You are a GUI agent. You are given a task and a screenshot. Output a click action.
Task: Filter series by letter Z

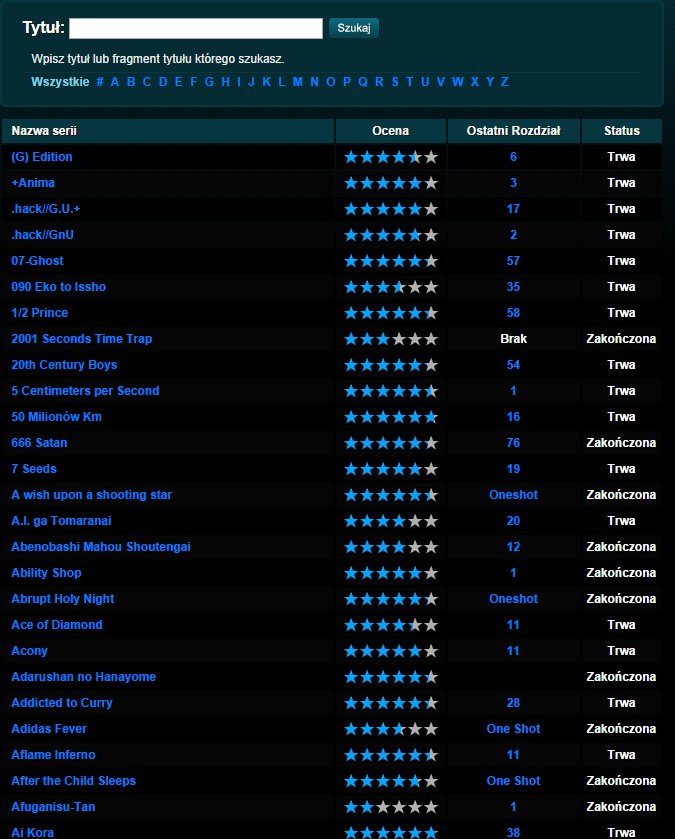pos(504,82)
